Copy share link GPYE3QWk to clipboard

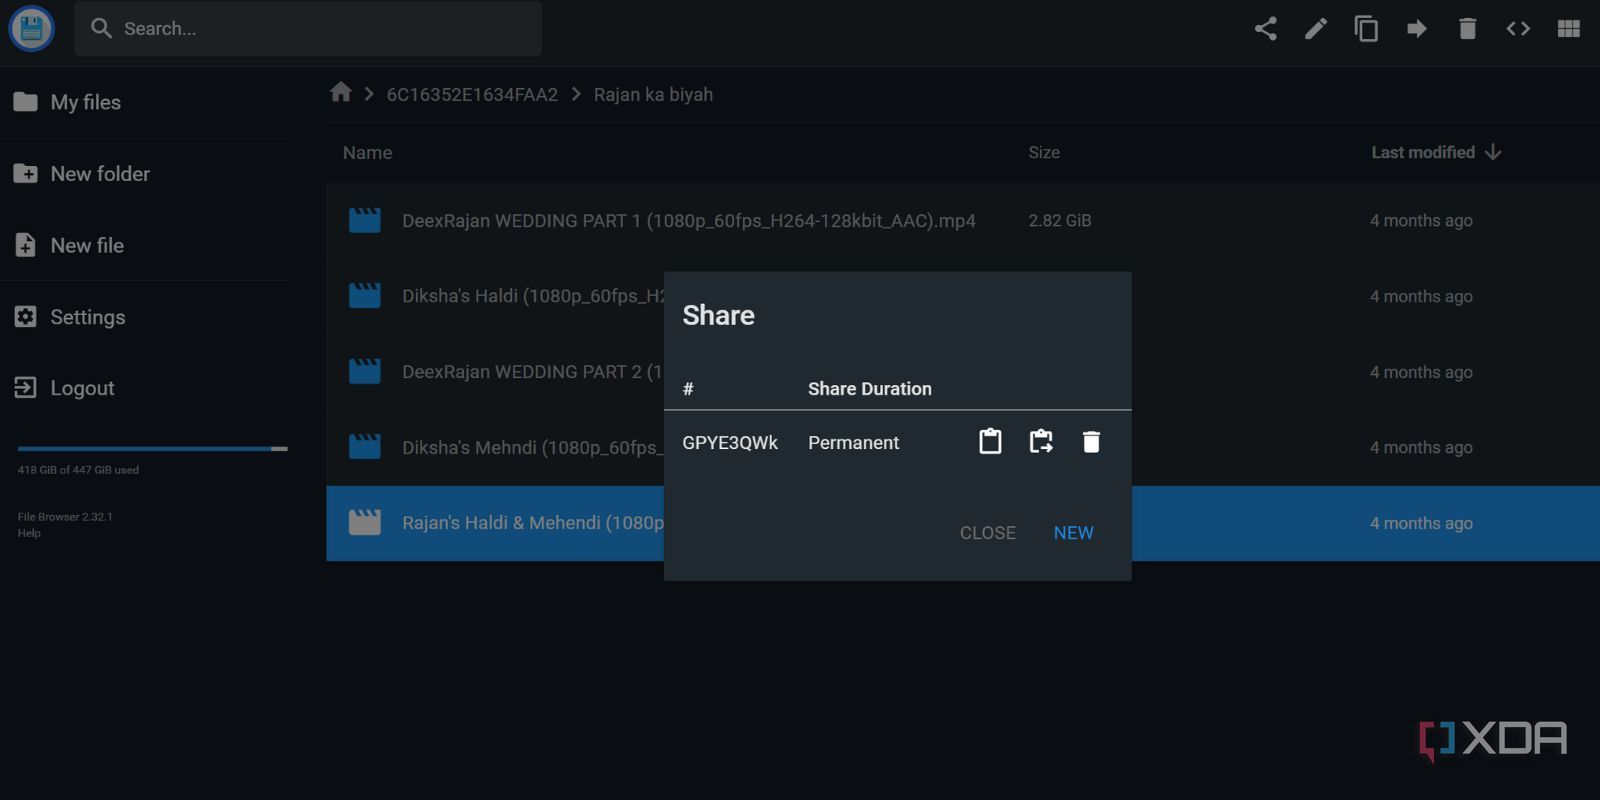[x=990, y=441]
